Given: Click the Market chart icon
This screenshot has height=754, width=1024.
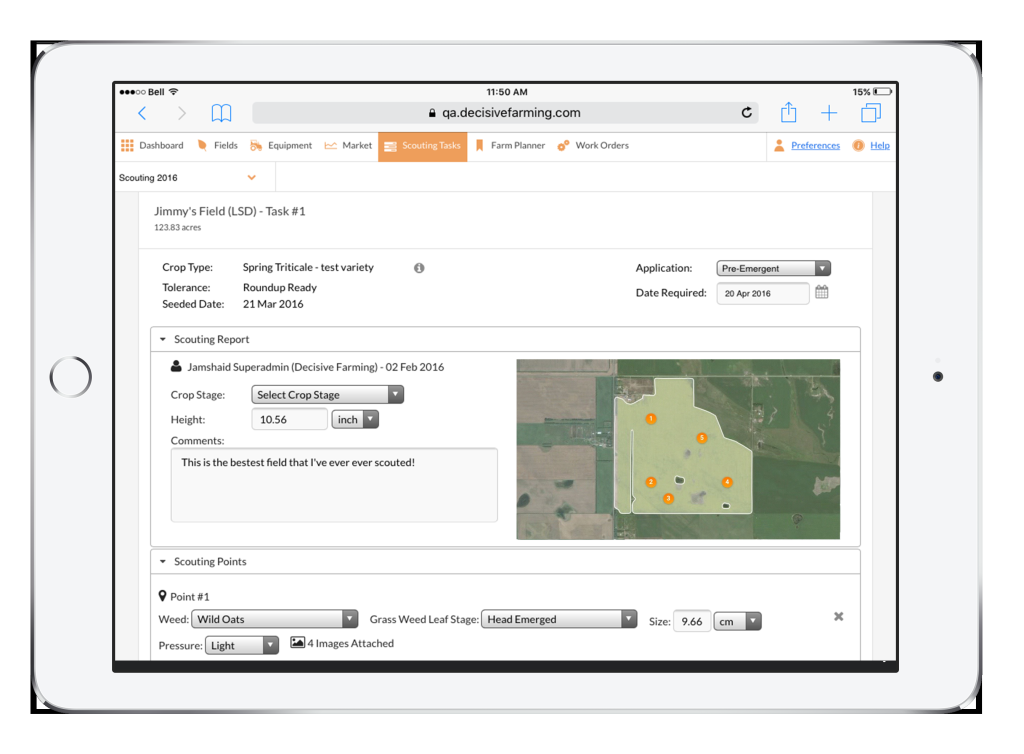Looking at the screenshot, I should [330, 146].
